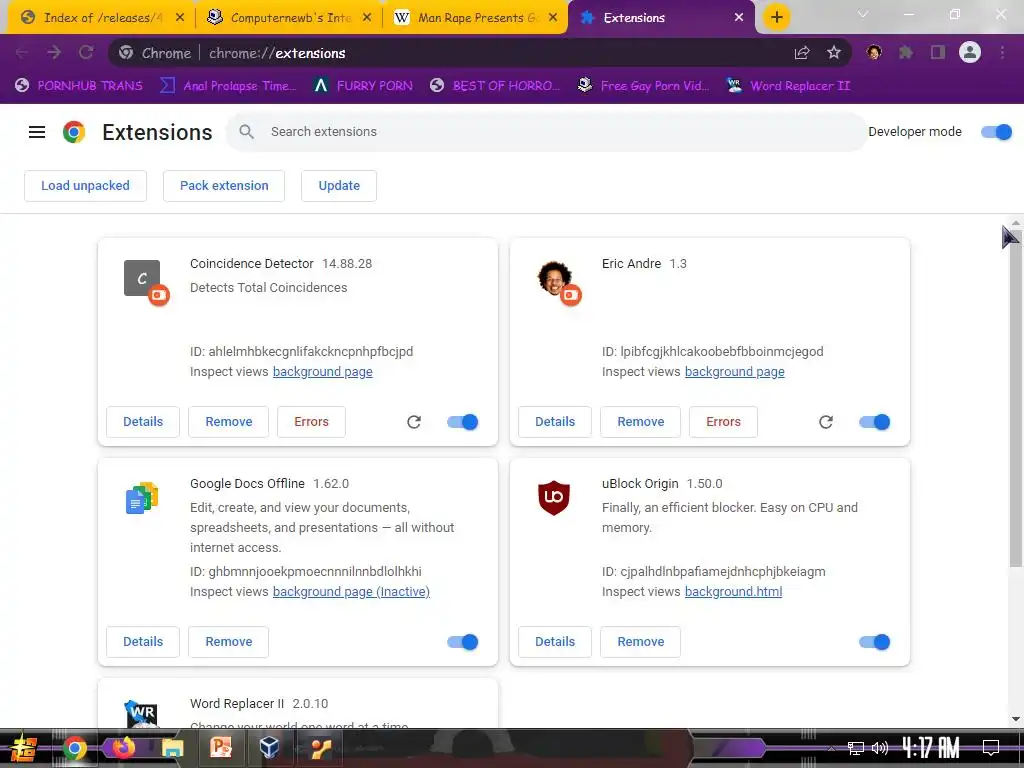Viewport: 1024px width, 768px height.
Task: Disable the Eric Andre extension
Action: tap(874, 422)
